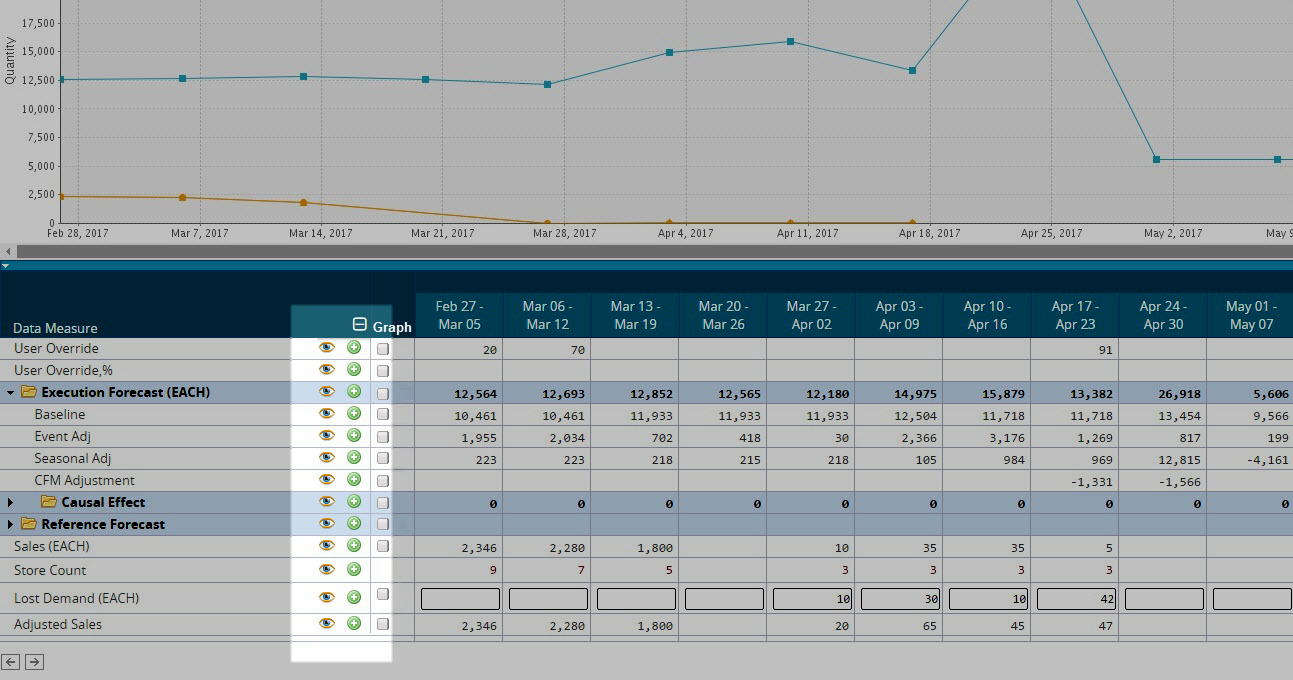Screen dimensions: 1293x680
Task: Collapse the Graph column with minus icon
Action: point(360,325)
